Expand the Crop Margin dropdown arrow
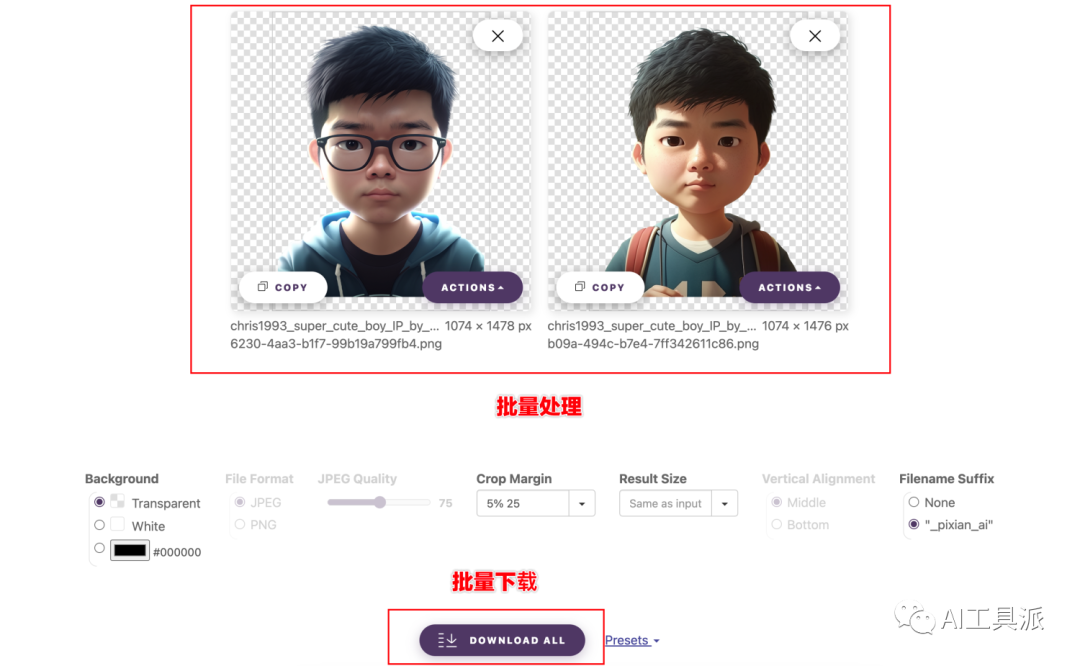Image resolution: width=1080 pixels, height=666 pixels. pos(582,503)
